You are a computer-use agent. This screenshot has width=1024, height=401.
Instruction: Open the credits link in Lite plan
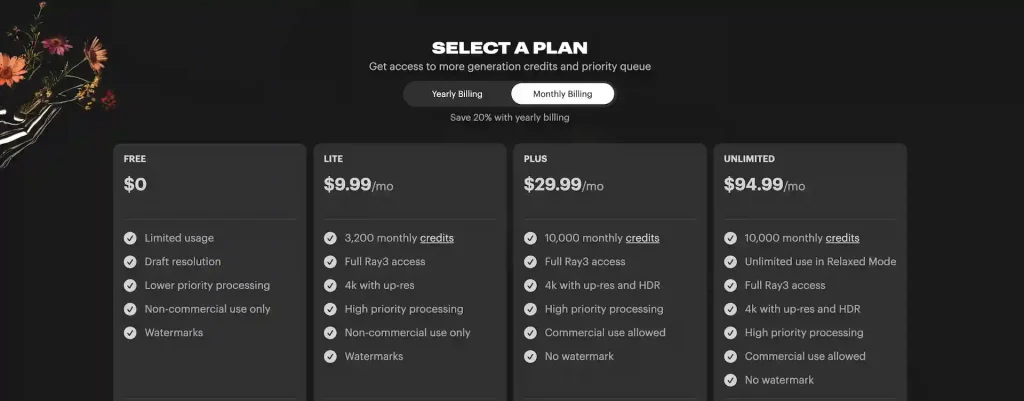point(437,238)
